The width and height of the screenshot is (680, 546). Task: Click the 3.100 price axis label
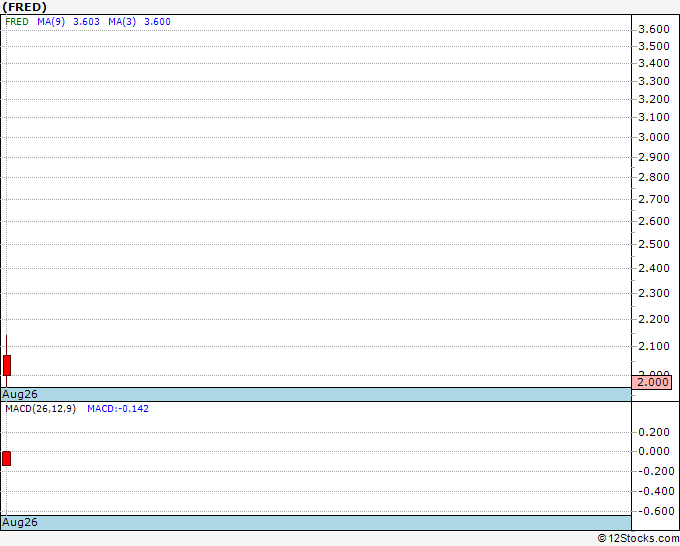(654, 117)
